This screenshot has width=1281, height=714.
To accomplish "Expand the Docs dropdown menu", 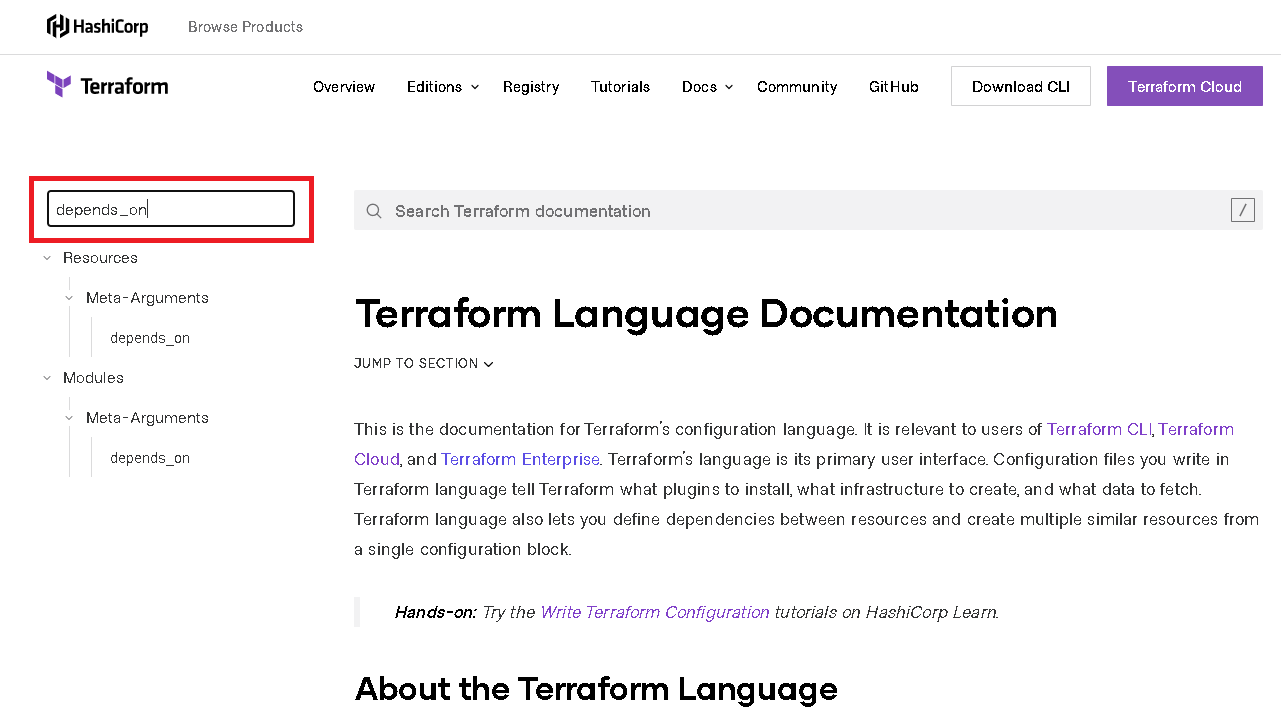I will (x=708, y=87).
